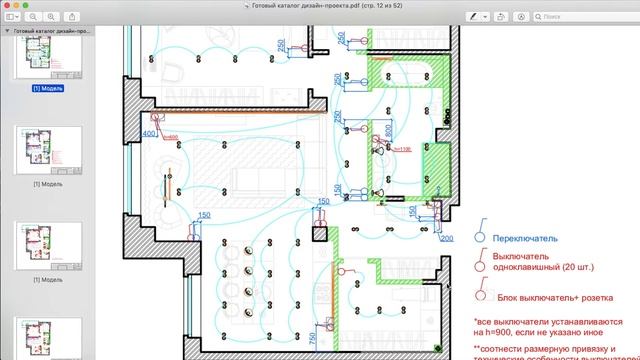Open the highlight color dropdown arrow
The height and width of the screenshot is (360, 640).
[x=485, y=17]
